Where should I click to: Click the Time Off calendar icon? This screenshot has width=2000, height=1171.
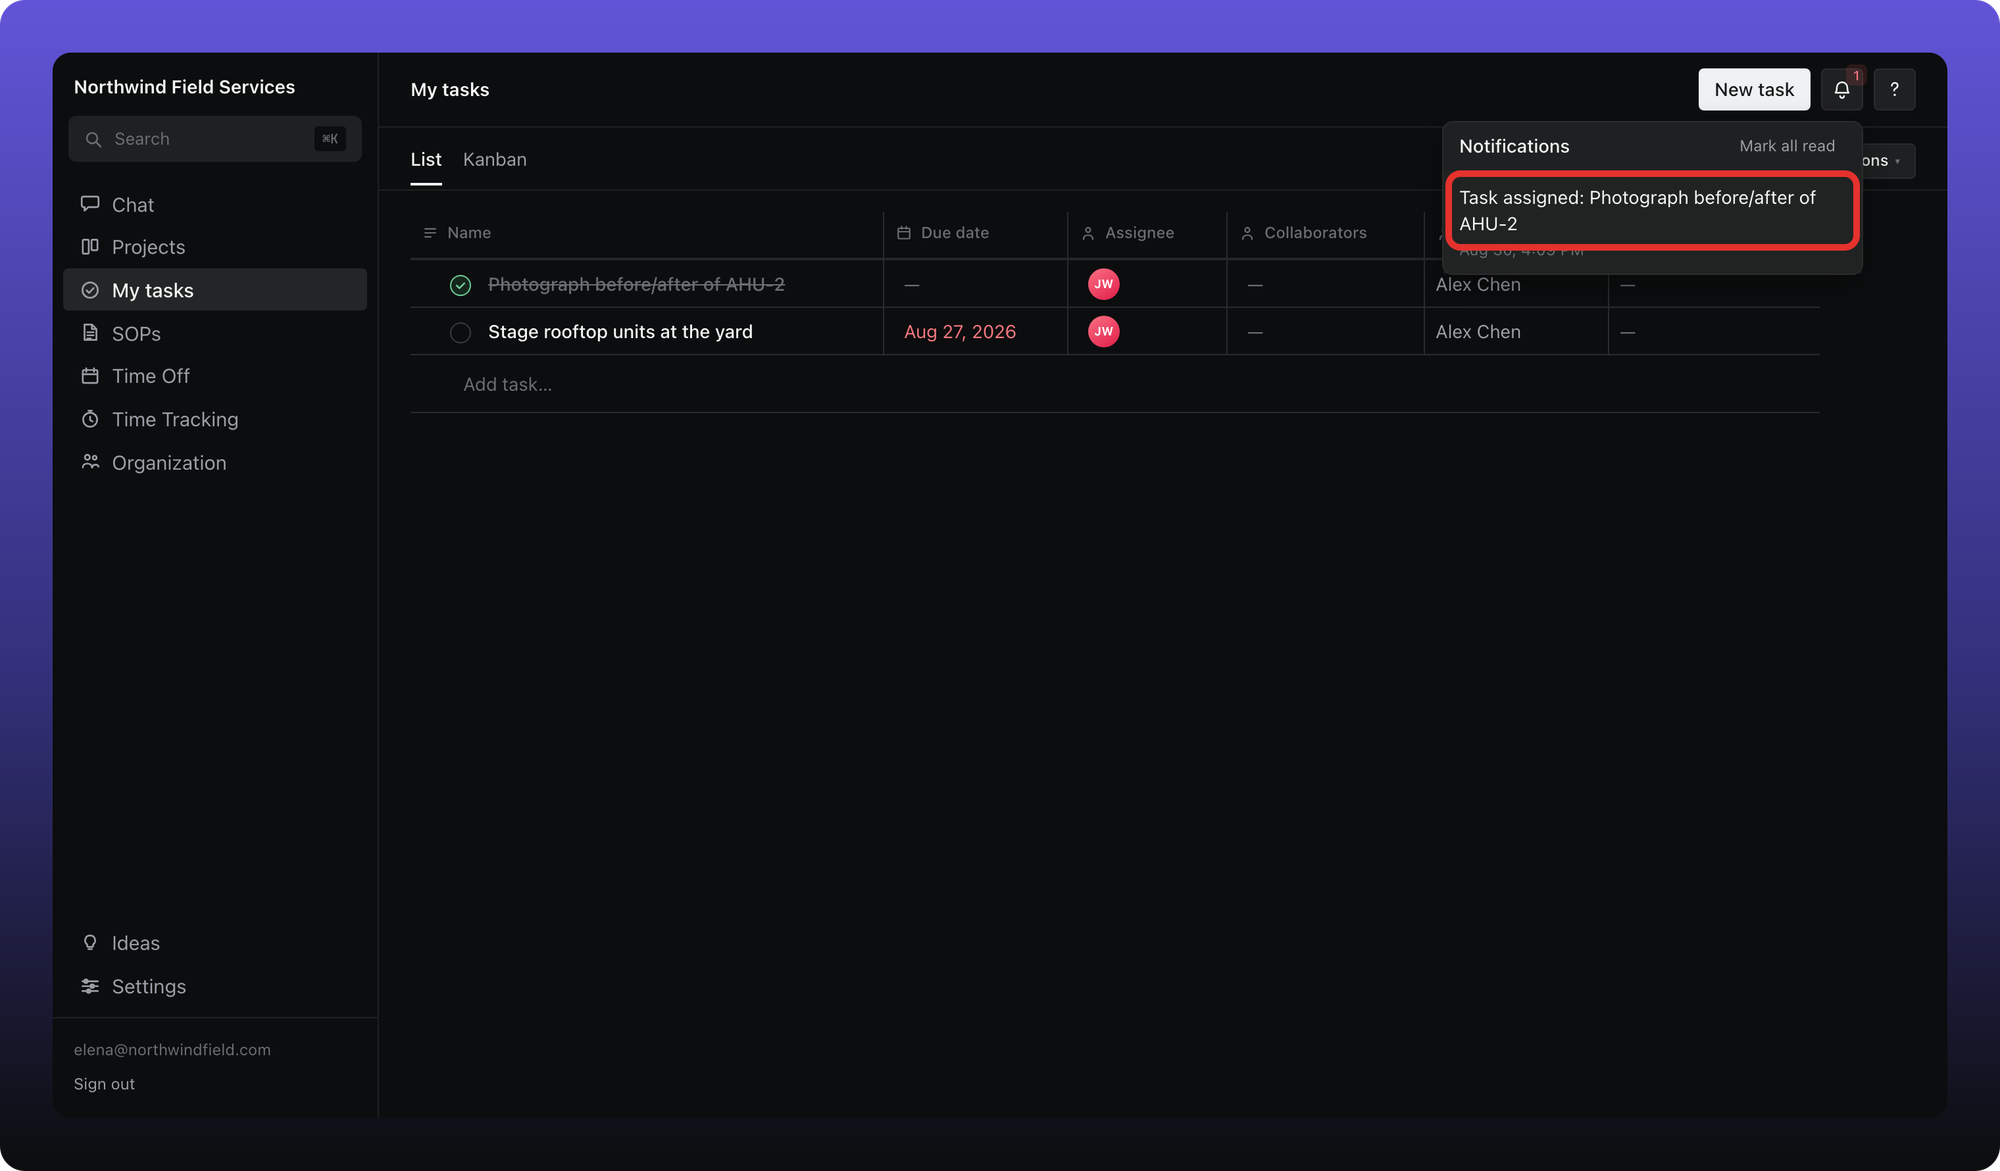pos(90,376)
